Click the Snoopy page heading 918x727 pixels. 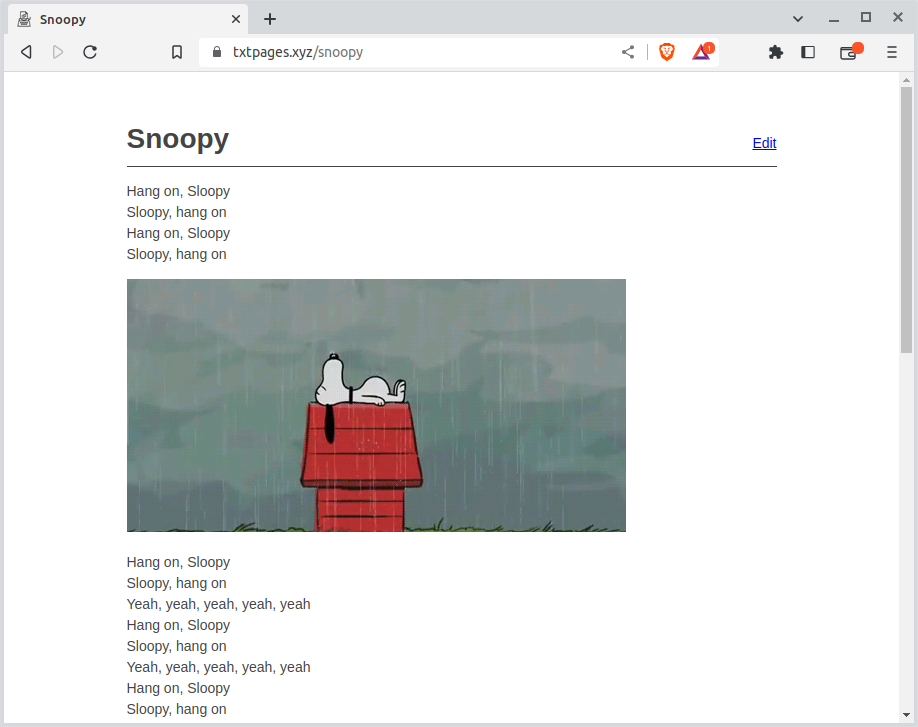[x=177, y=139]
